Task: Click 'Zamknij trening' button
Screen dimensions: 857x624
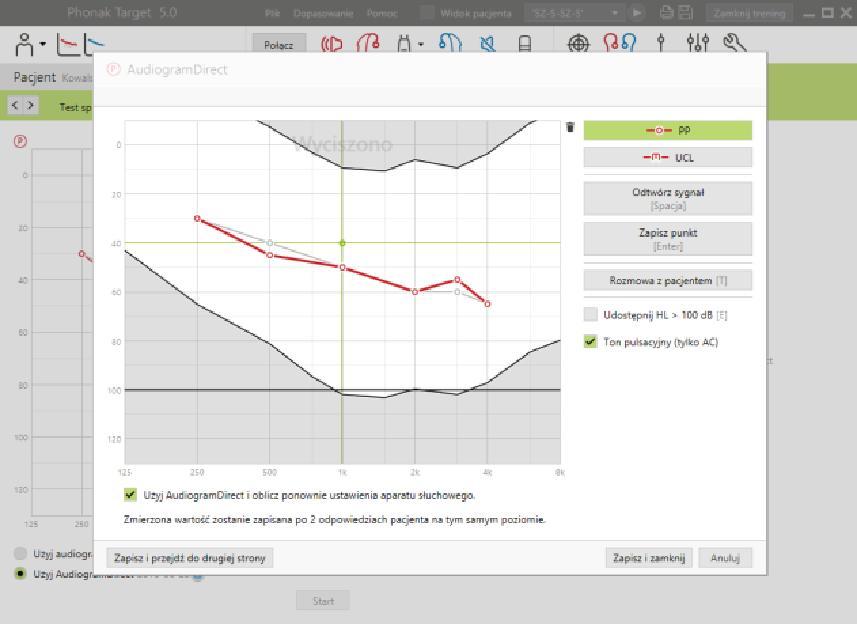Action: tap(749, 13)
